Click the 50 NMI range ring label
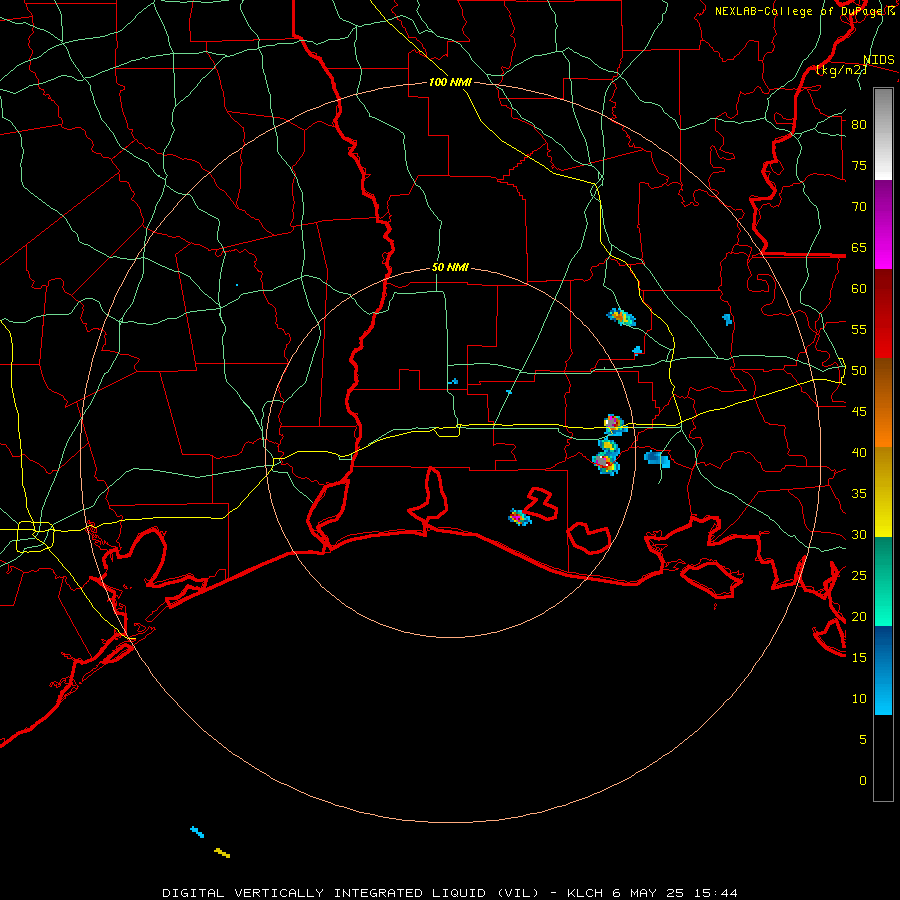Screen dimensions: 900x900 [x=450, y=267]
